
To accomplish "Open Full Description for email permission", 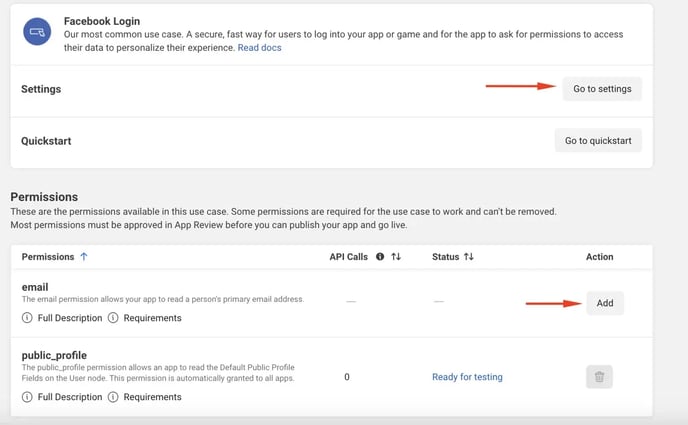I will coord(70,318).
